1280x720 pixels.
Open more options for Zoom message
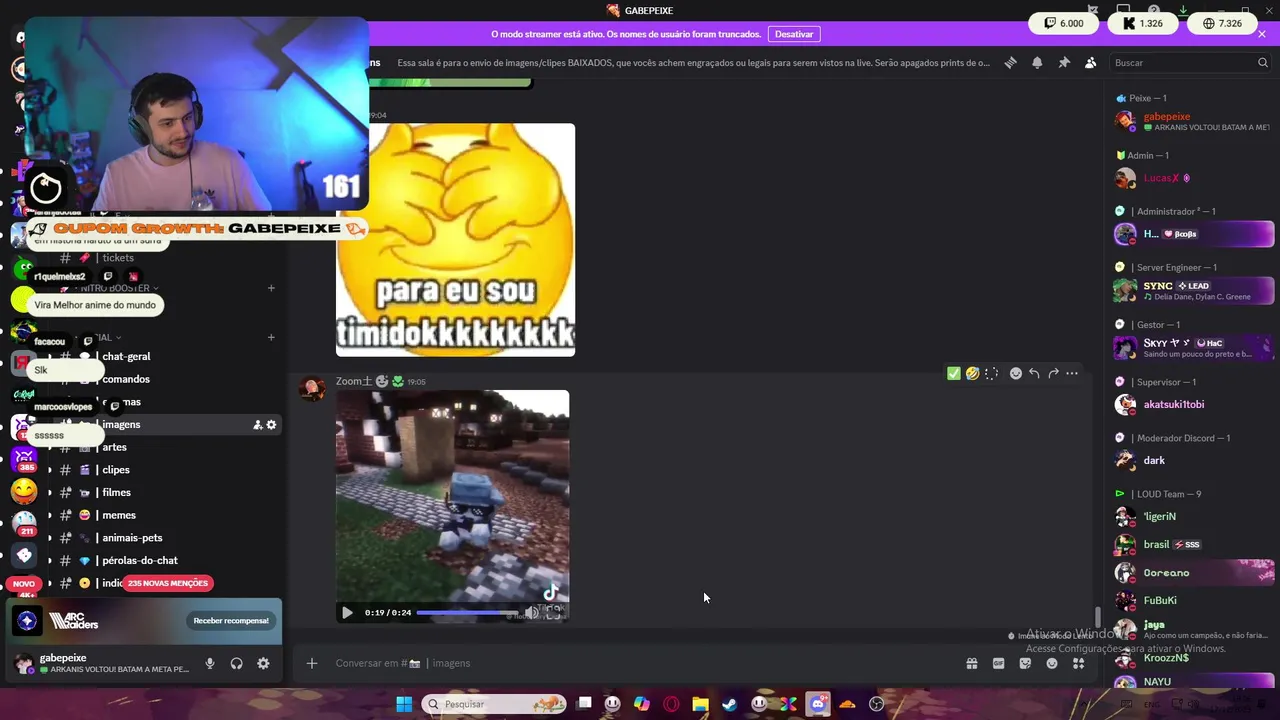click(1072, 373)
